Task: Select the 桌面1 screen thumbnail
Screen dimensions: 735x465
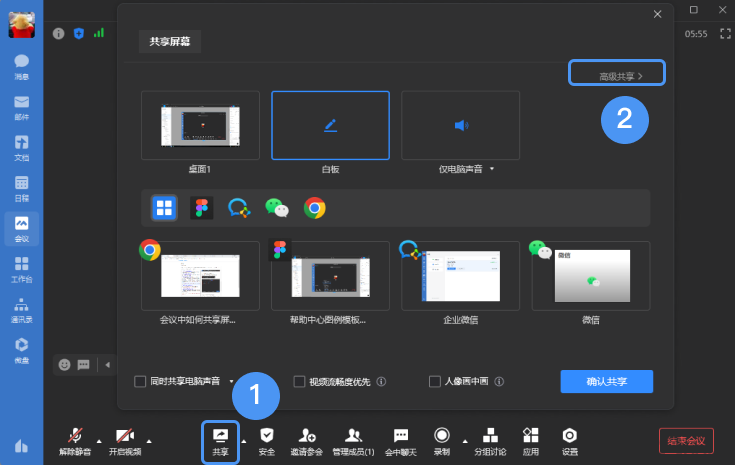Action: coord(200,126)
